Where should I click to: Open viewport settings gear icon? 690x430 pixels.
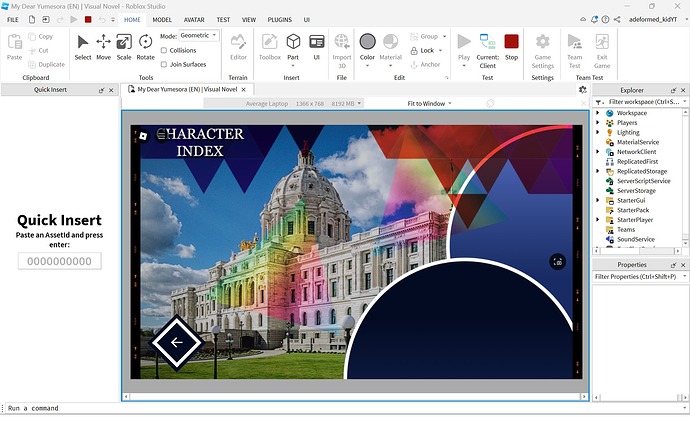pos(583,90)
